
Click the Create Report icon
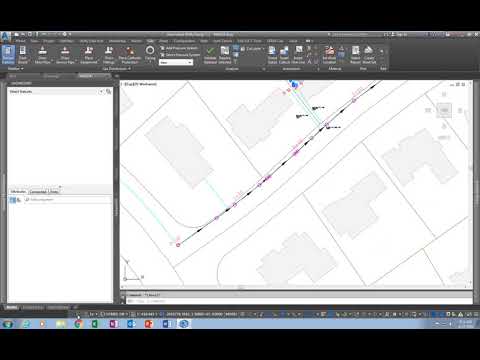[355, 55]
